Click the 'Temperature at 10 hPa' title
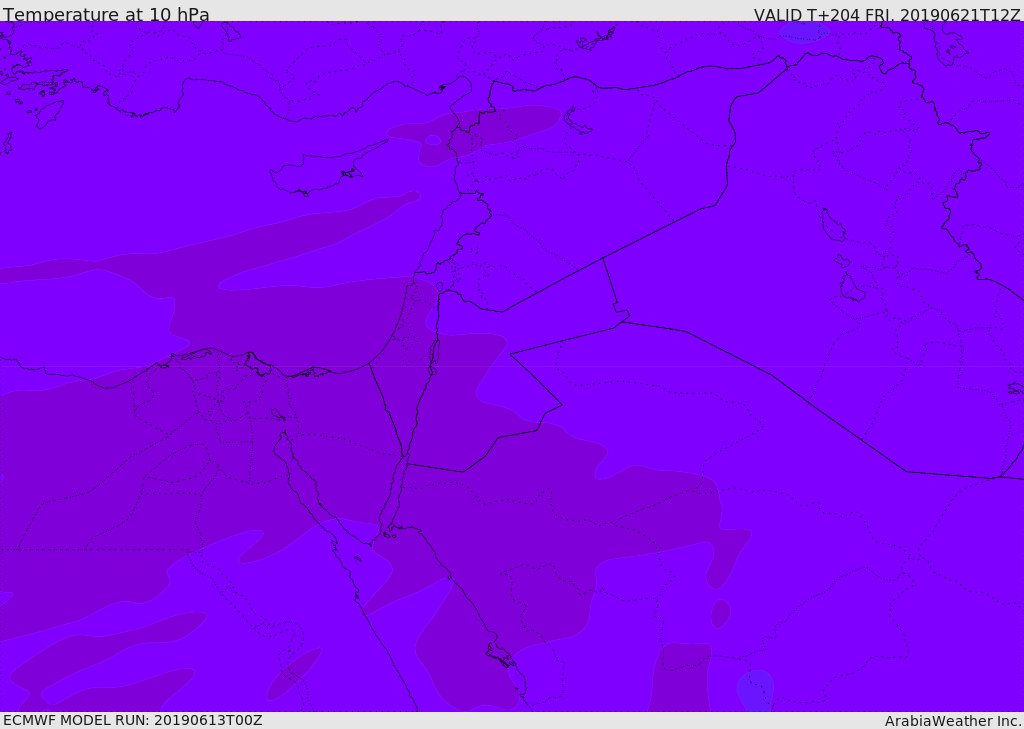 pyautogui.click(x=106, y=14)
